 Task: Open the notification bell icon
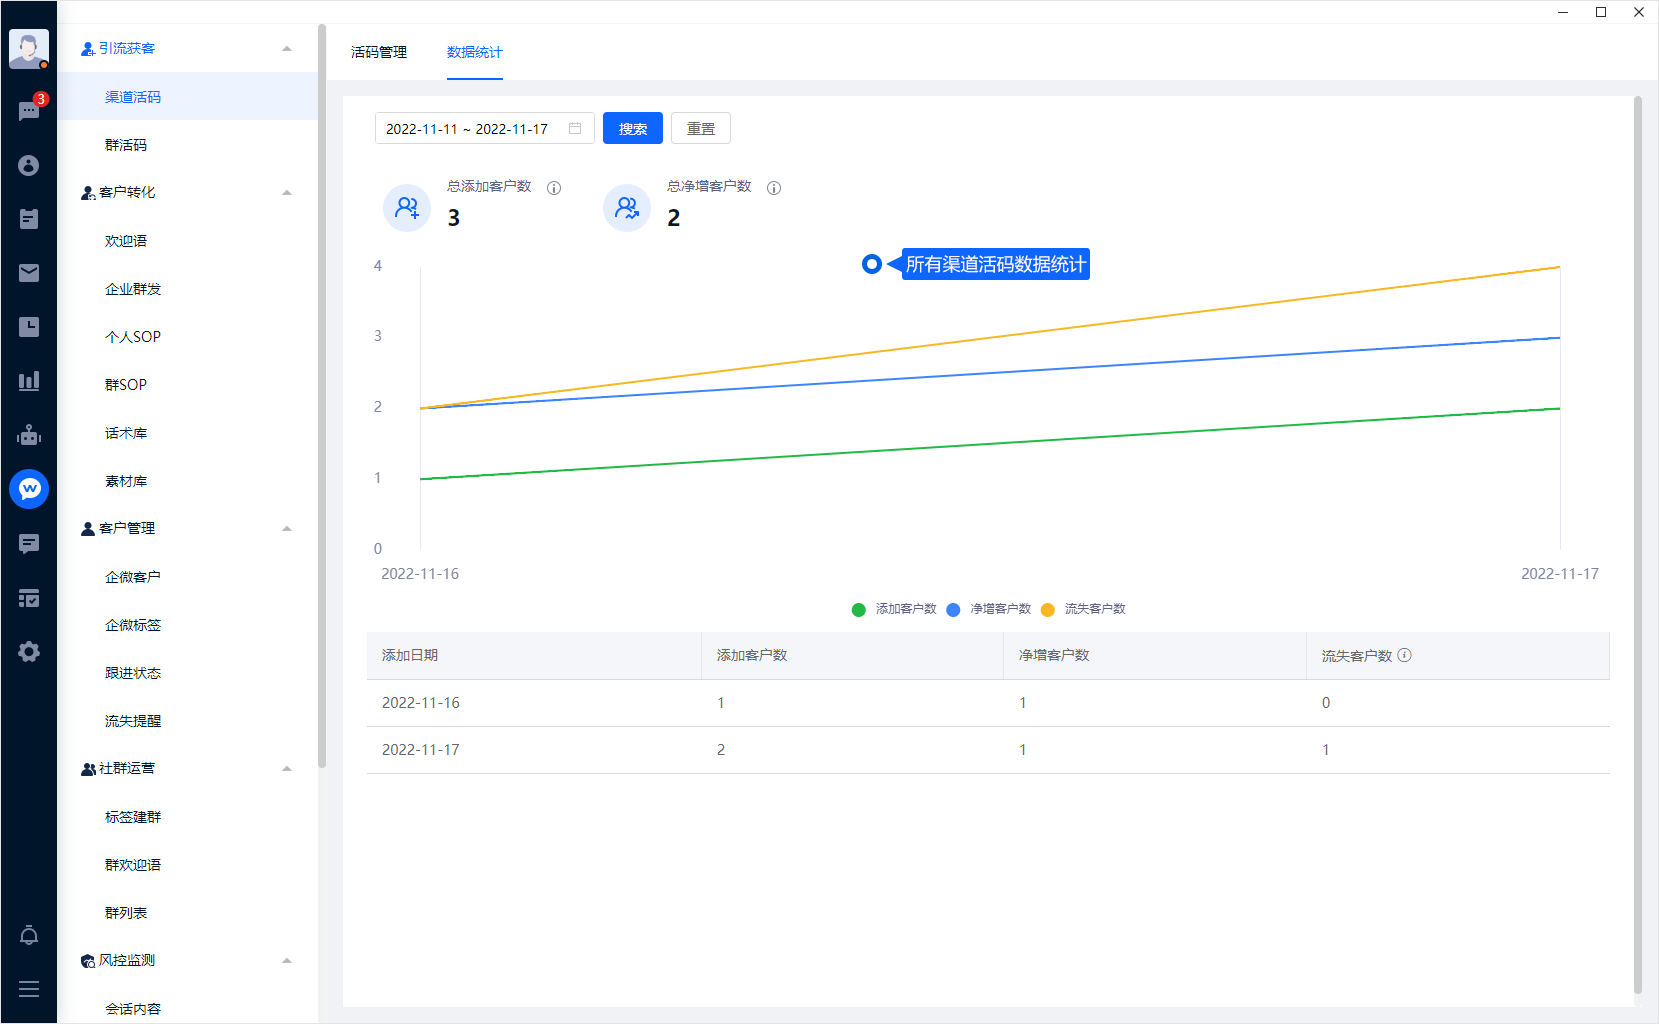coord(29,935)
